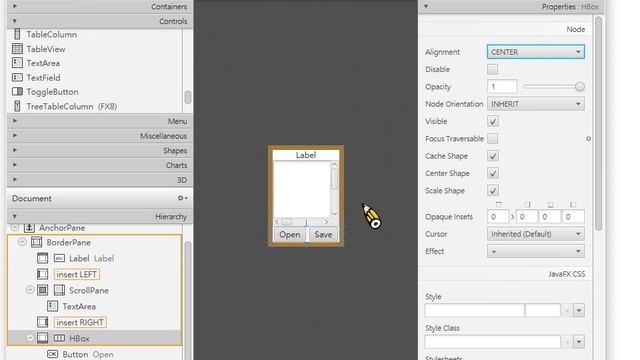The image size is (640, 360).
Task: Select the Button Open icon in hierarchy
Action: pos(52,354)
